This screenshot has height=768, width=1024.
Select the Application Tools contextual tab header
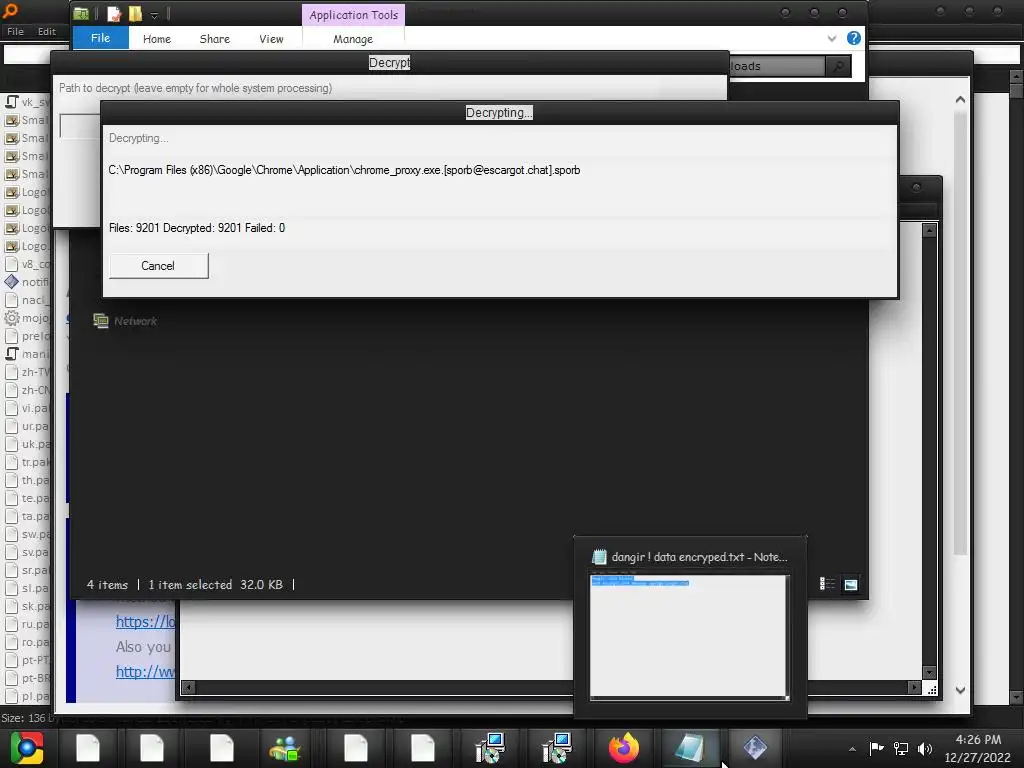click(x=353, y=15)
